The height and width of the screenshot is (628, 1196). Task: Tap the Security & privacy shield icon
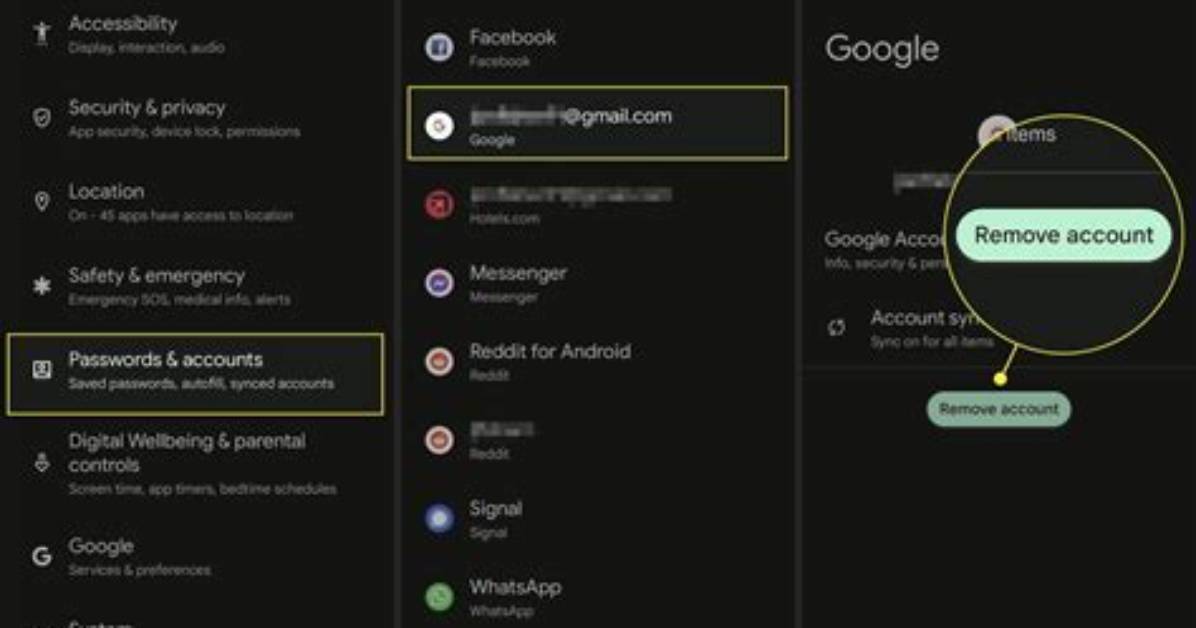pos(41,118)
